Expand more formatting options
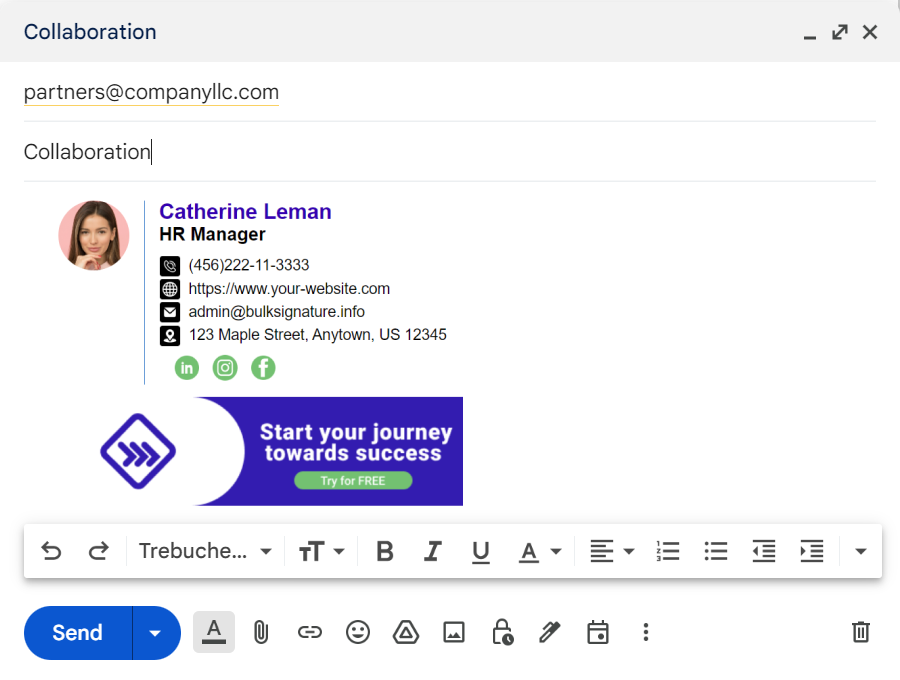 [x=860, y=551]
